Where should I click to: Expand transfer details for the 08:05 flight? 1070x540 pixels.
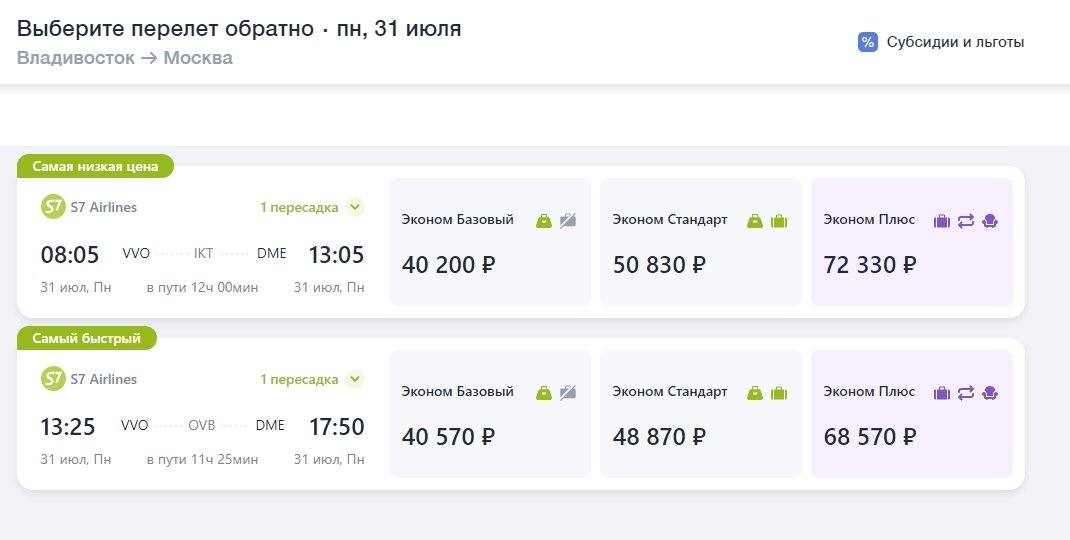[x=354, y=207]
